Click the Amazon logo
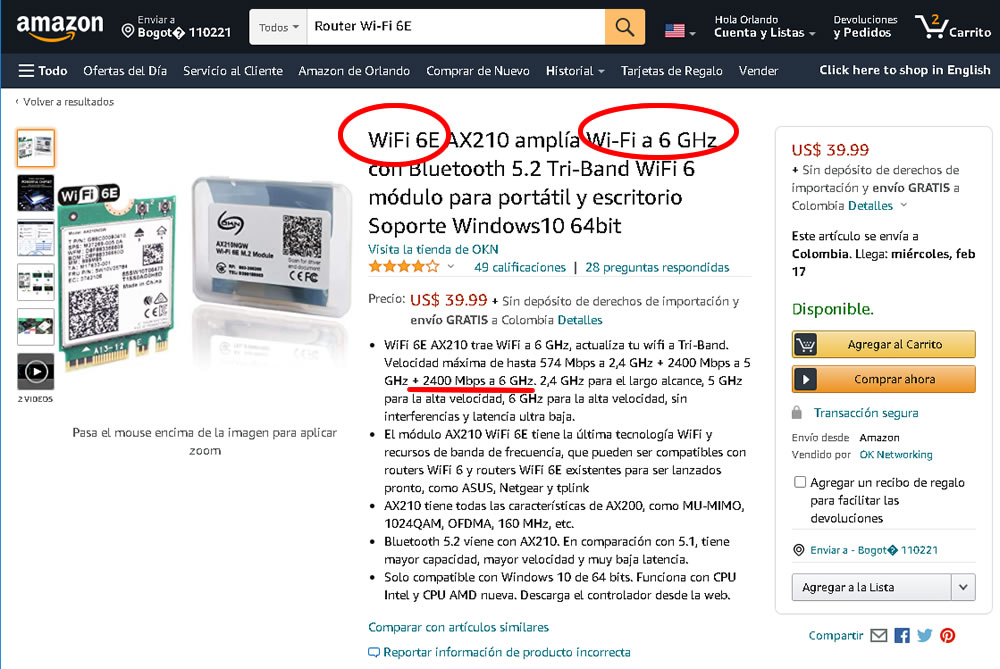Screen dimensions: 1000x669 click(x=59, y=27)
